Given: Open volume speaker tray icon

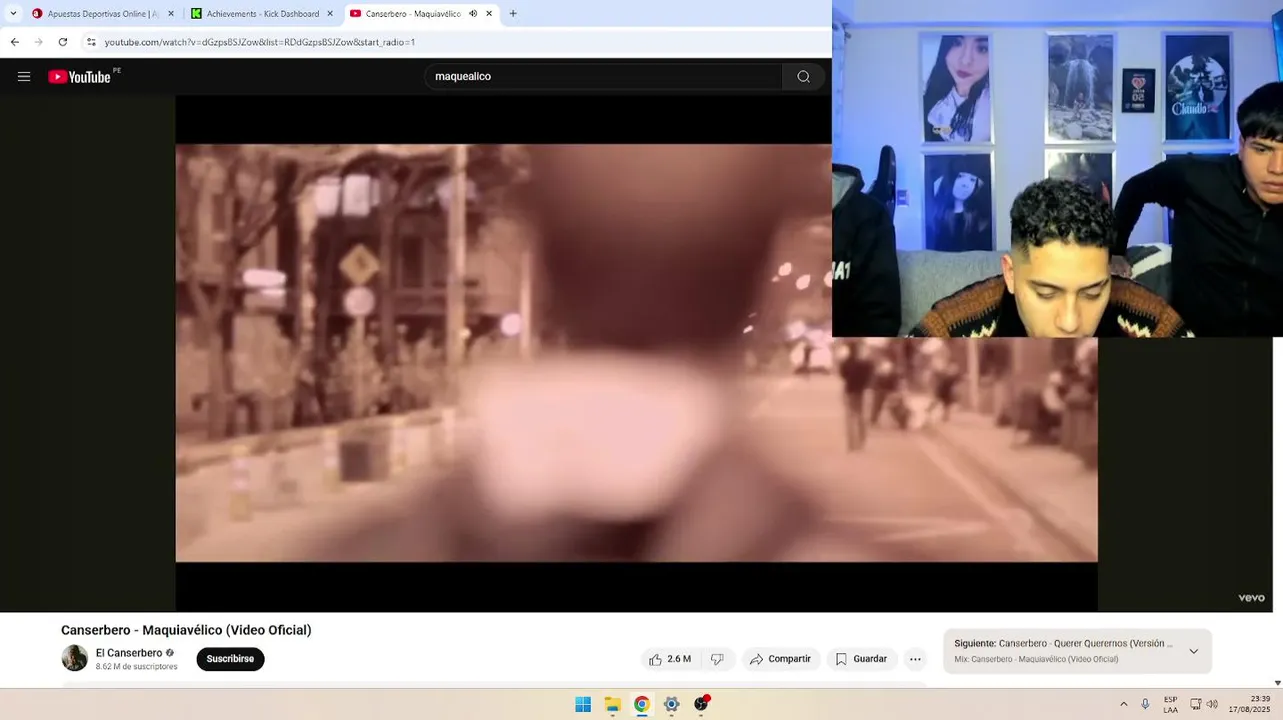Looking at the screenshot, I should pyautogui.click(x=1212, y=704).
